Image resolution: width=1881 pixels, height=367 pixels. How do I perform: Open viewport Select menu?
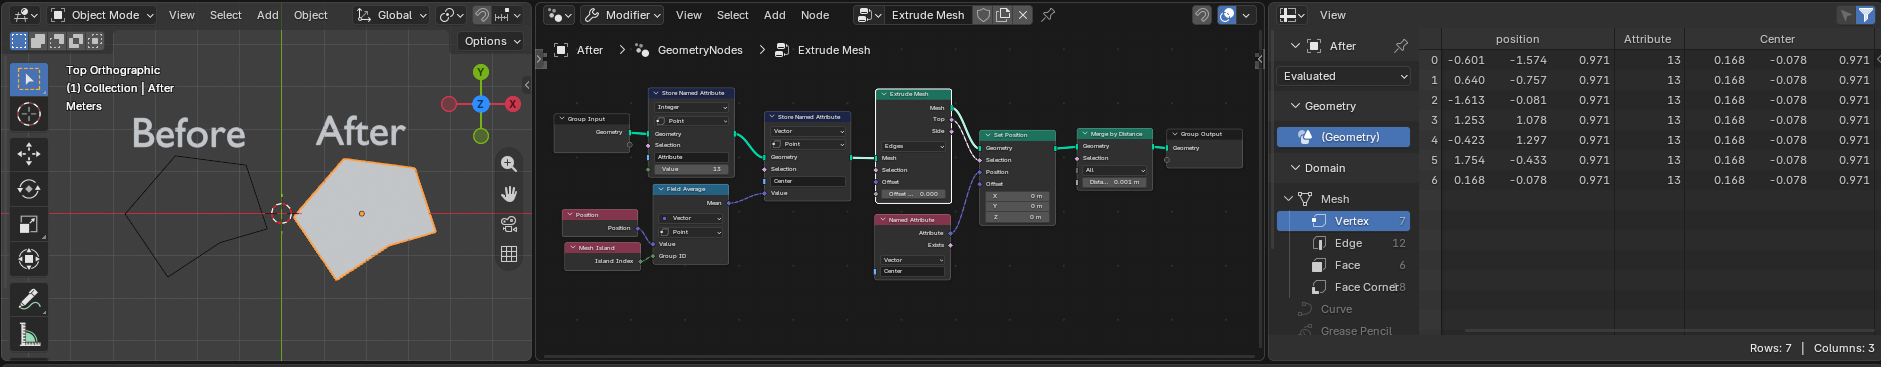pyautogui.click(x=226, y=15)
